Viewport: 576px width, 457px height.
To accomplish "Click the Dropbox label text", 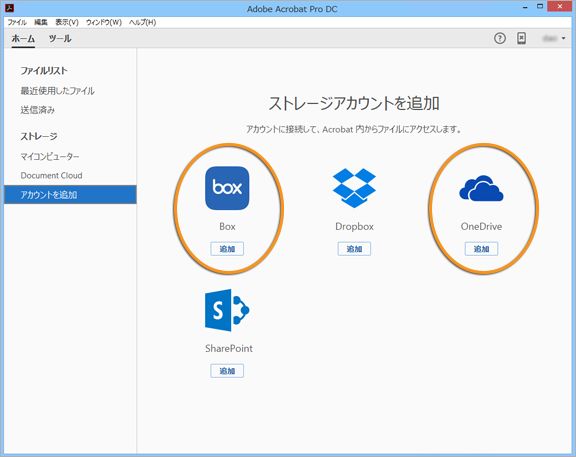I will pyautogui.click(x=354, y=226).
